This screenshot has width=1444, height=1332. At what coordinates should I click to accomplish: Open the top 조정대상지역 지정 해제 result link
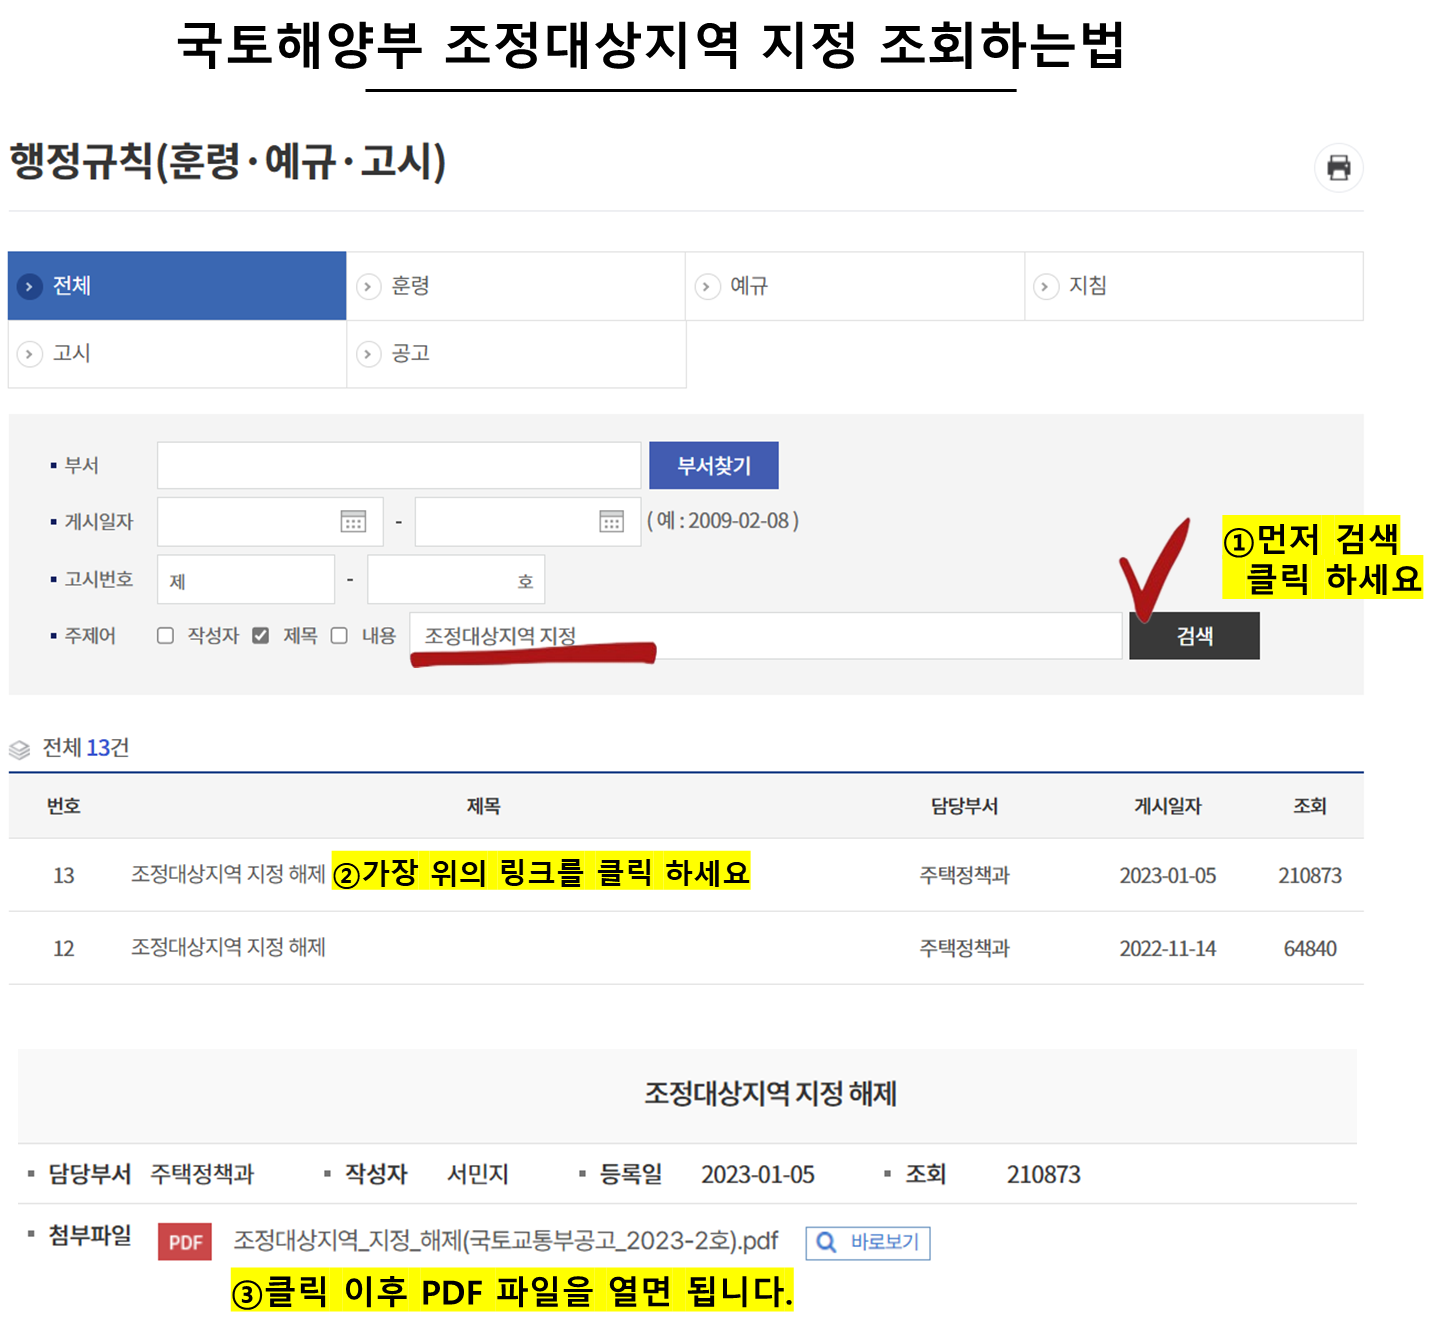(x=228, y=875)
